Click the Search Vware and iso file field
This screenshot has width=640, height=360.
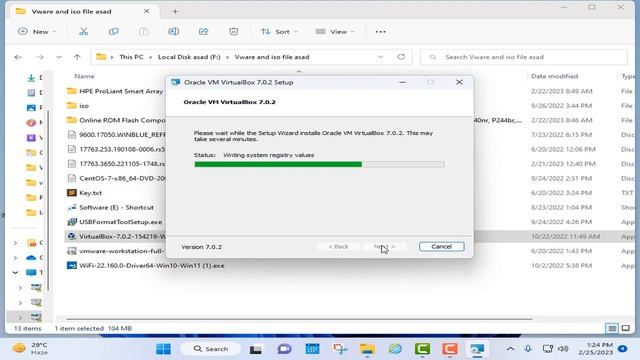(524, 57)
